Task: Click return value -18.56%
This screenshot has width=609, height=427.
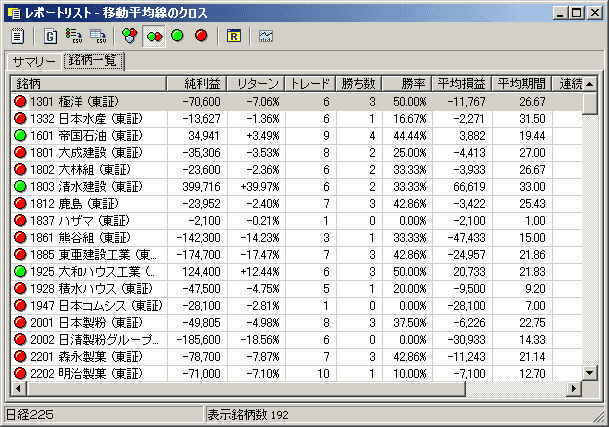Action: coord(260,340)
